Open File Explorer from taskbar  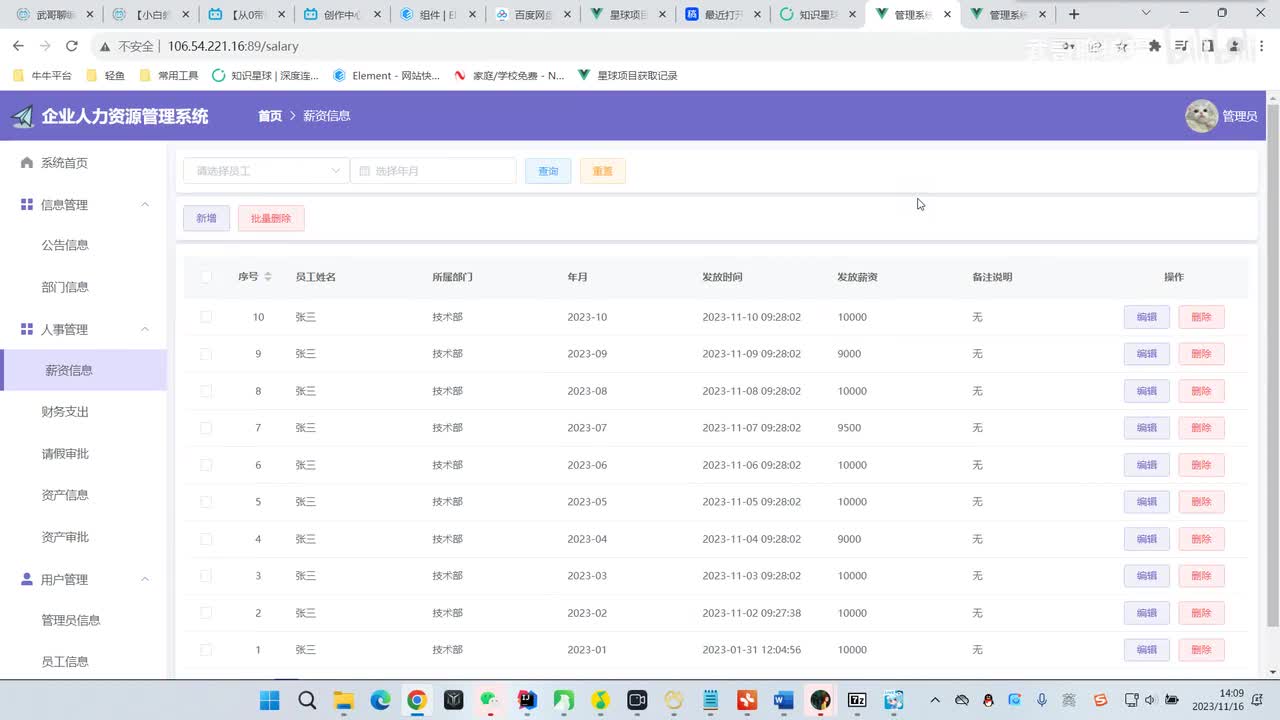(x=343, y=700)
